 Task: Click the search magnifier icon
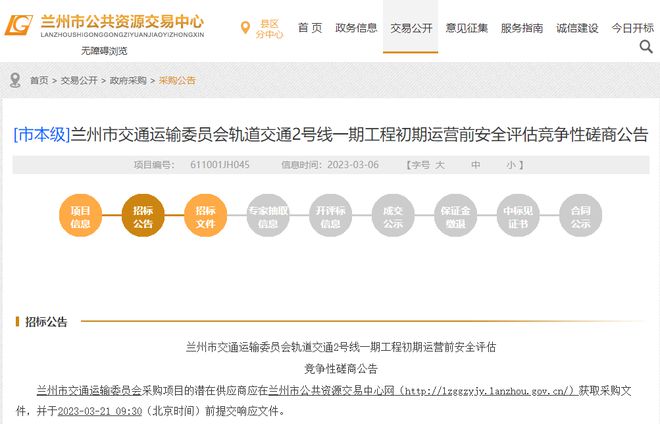[x=645, y=46]
